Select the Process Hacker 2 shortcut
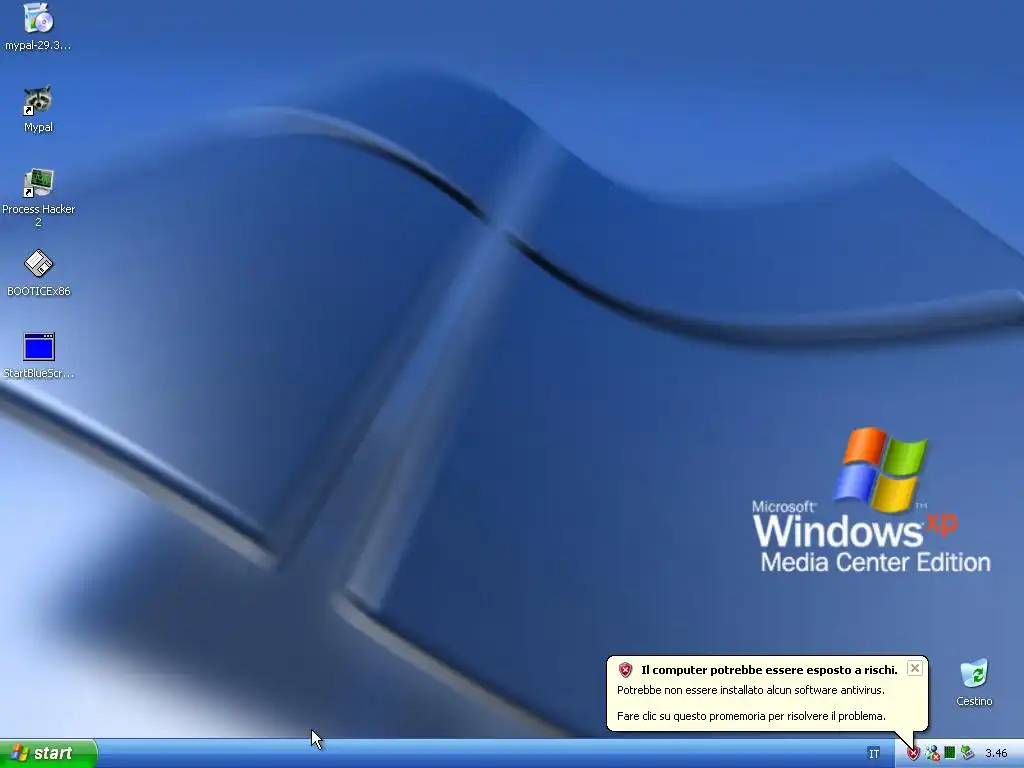 pos(38,197)
